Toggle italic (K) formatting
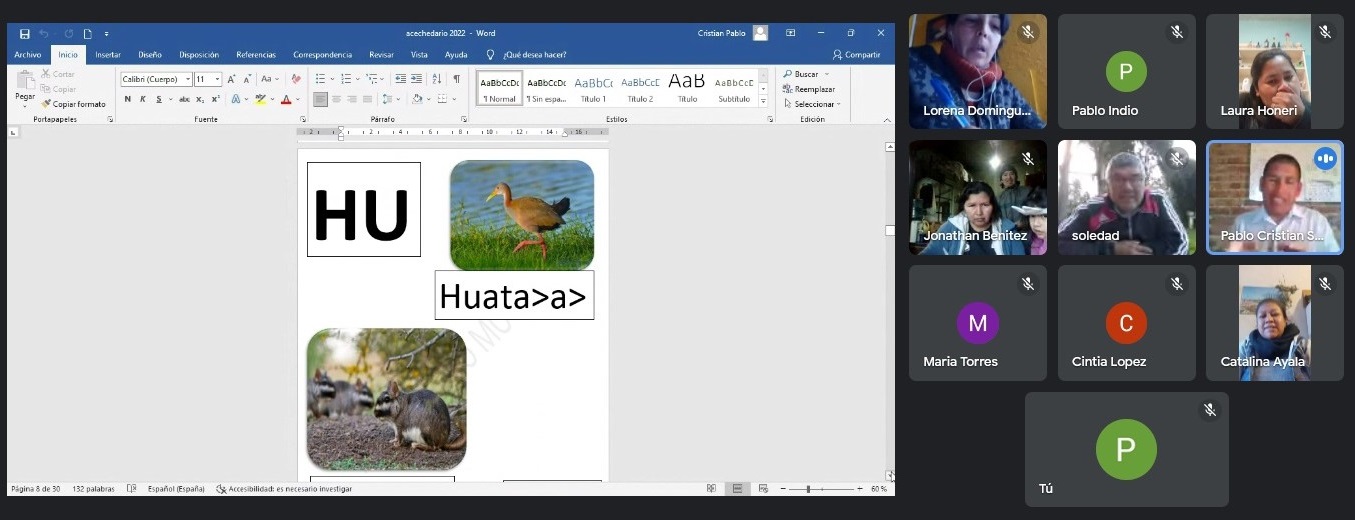 [143, 99]
